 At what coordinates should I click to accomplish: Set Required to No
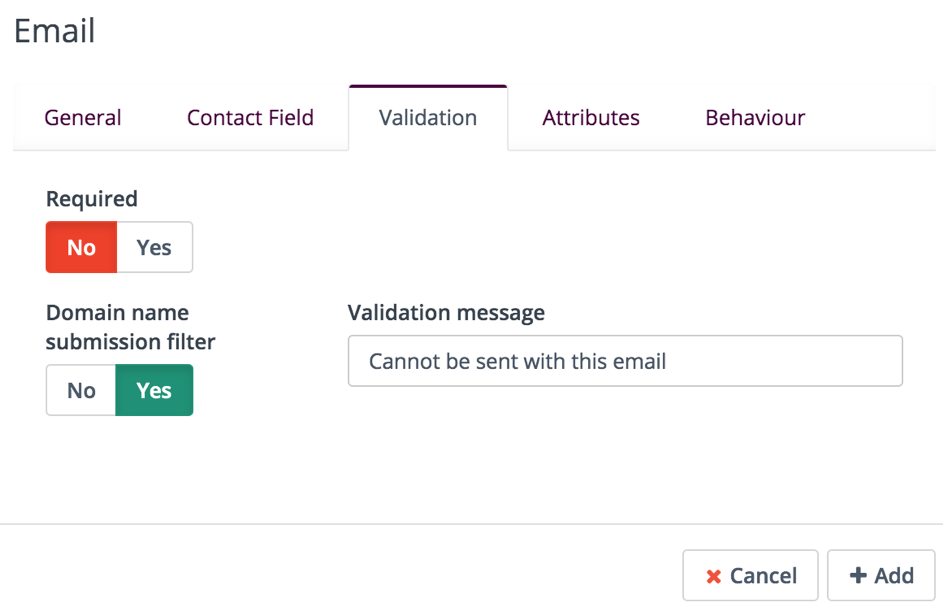[x=81, y=247]
